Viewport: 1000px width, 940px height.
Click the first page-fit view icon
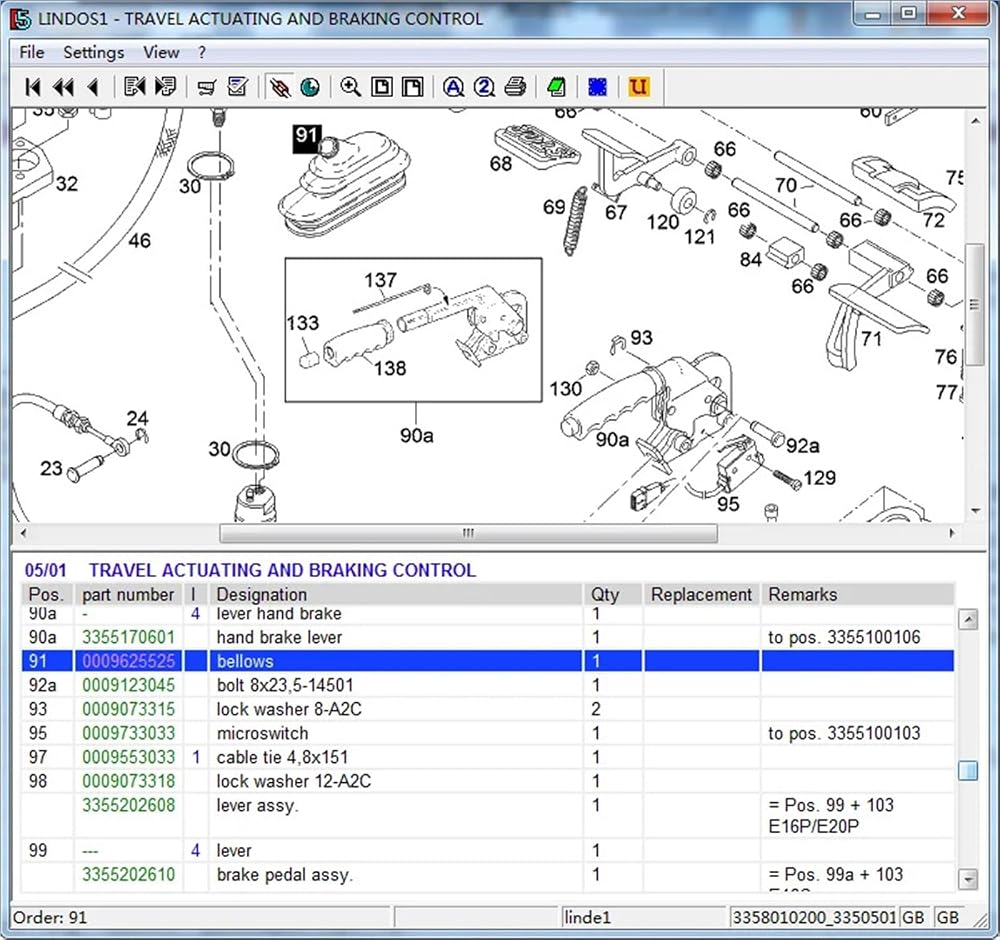(x=381, y=87)
